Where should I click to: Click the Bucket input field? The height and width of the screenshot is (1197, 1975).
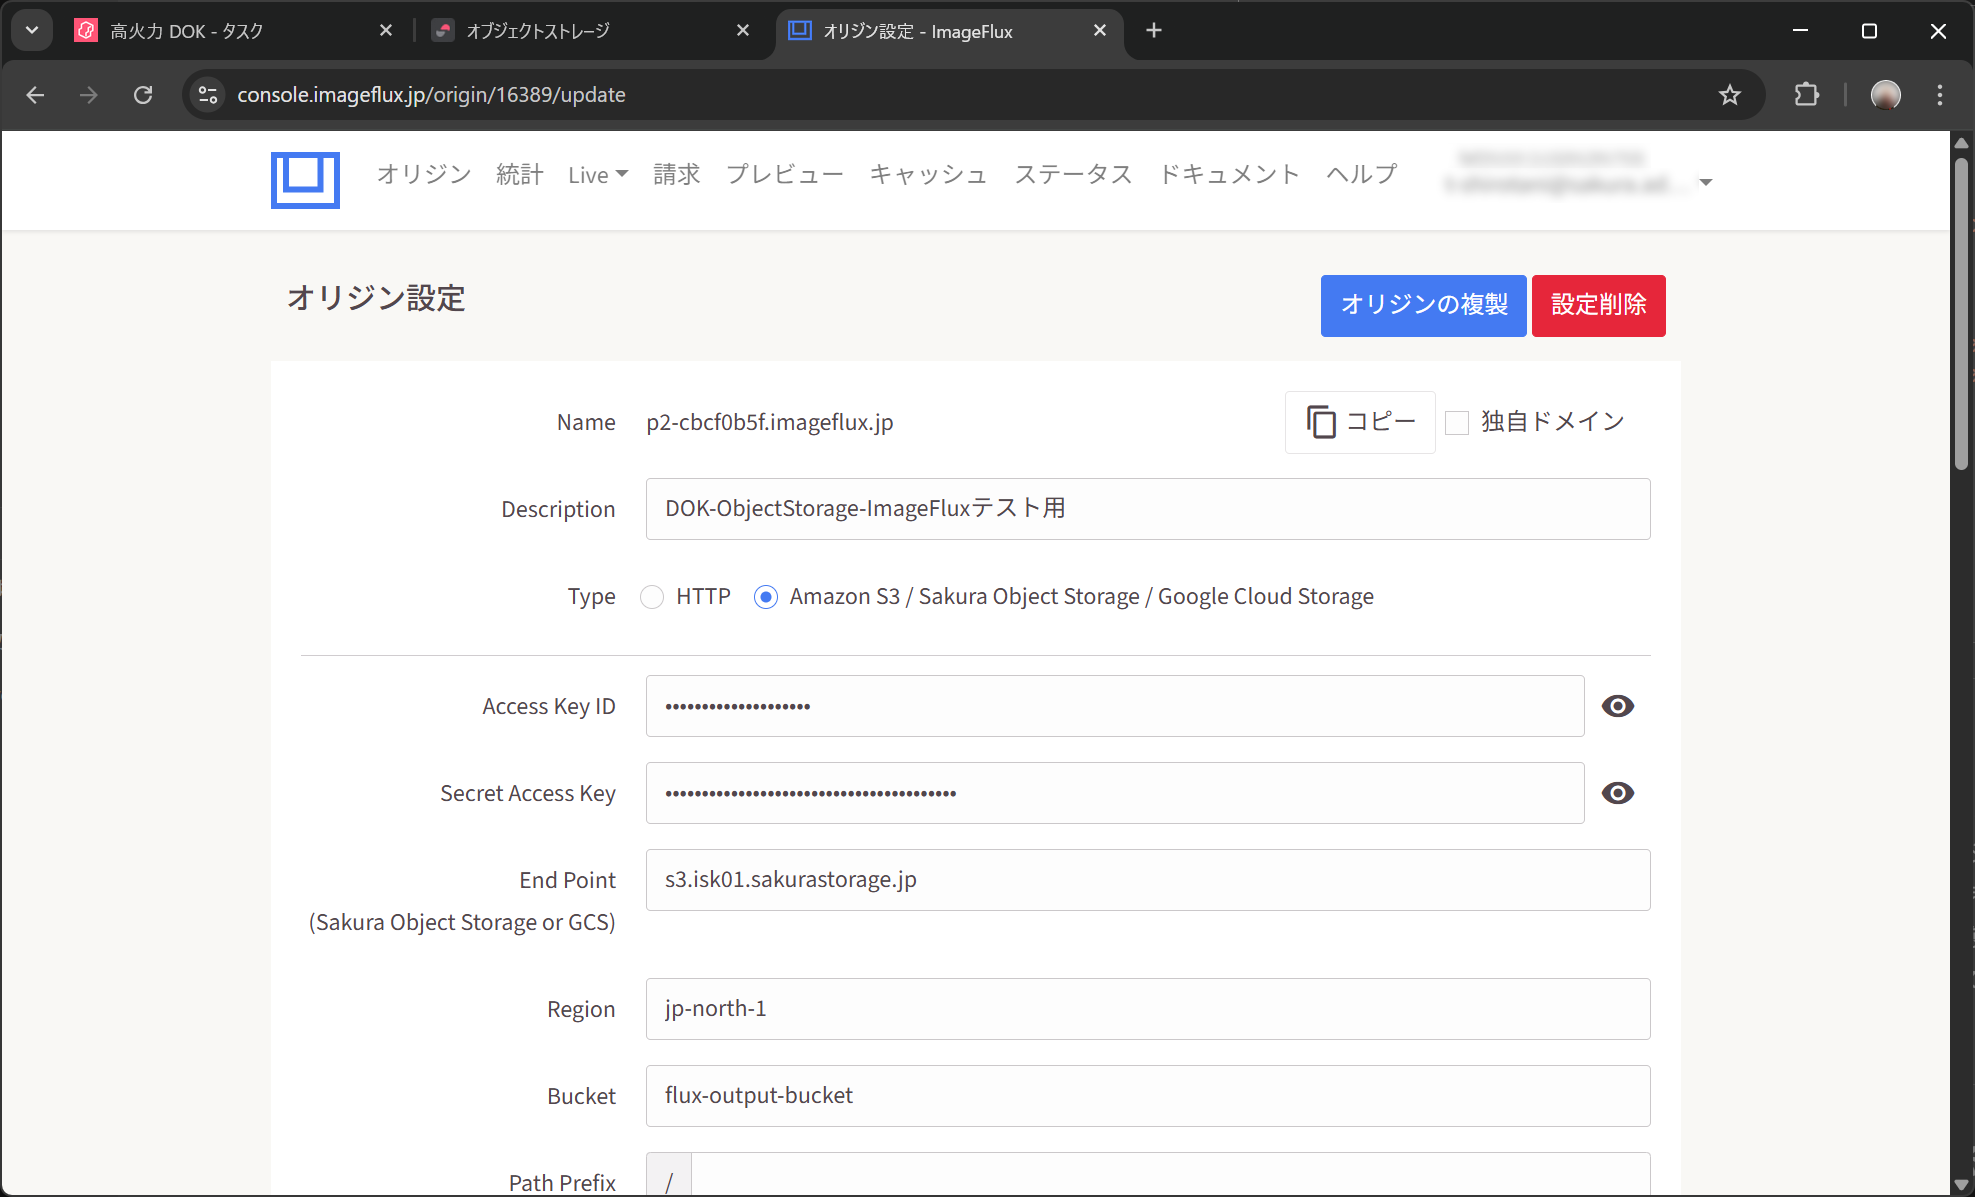click(1147, 1096)
